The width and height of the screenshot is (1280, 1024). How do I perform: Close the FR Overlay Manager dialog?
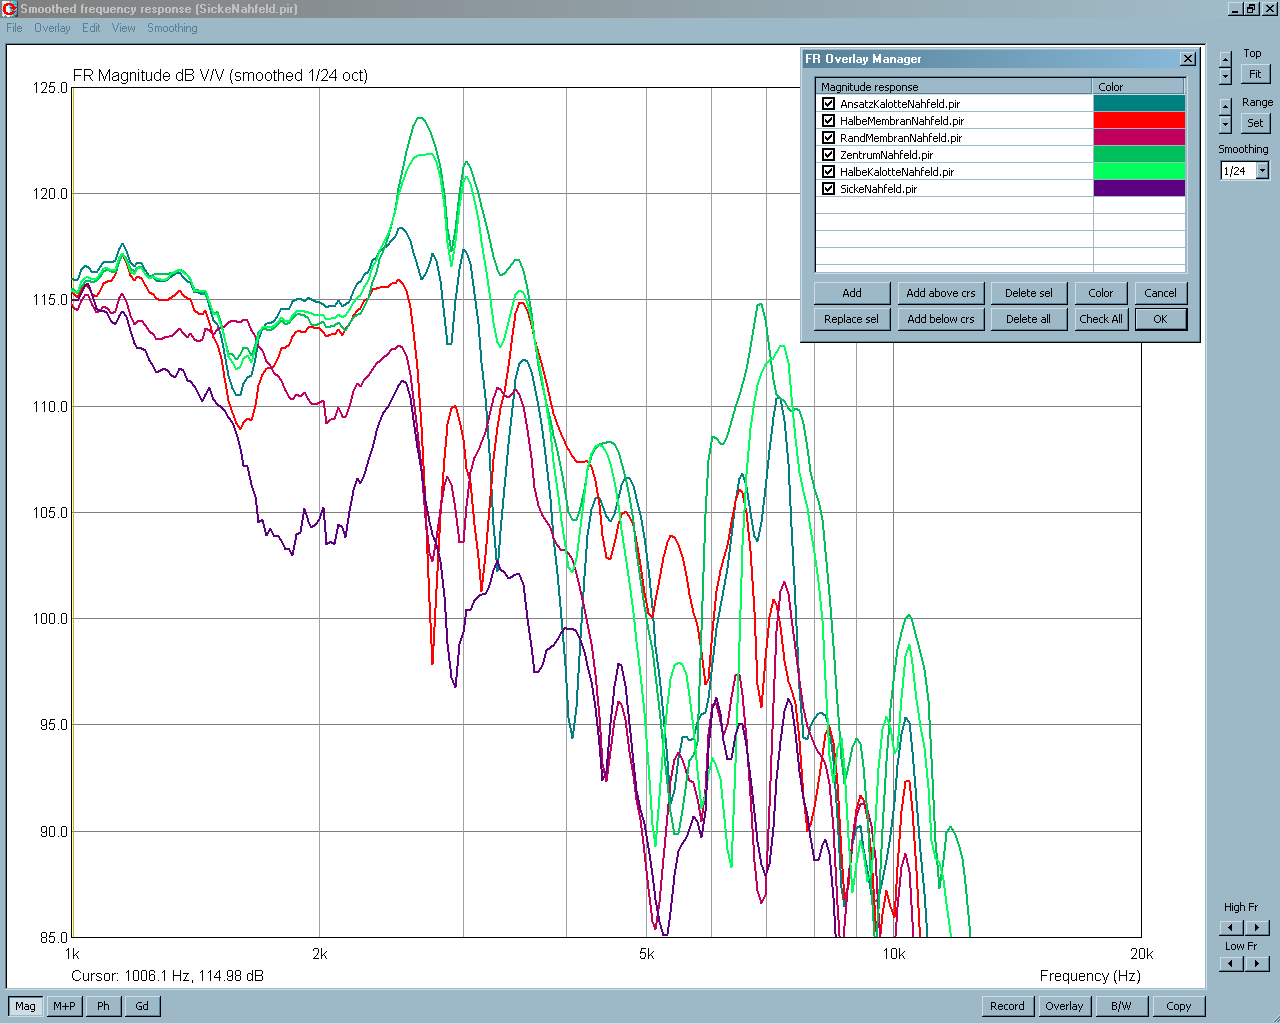(1187, 59)
